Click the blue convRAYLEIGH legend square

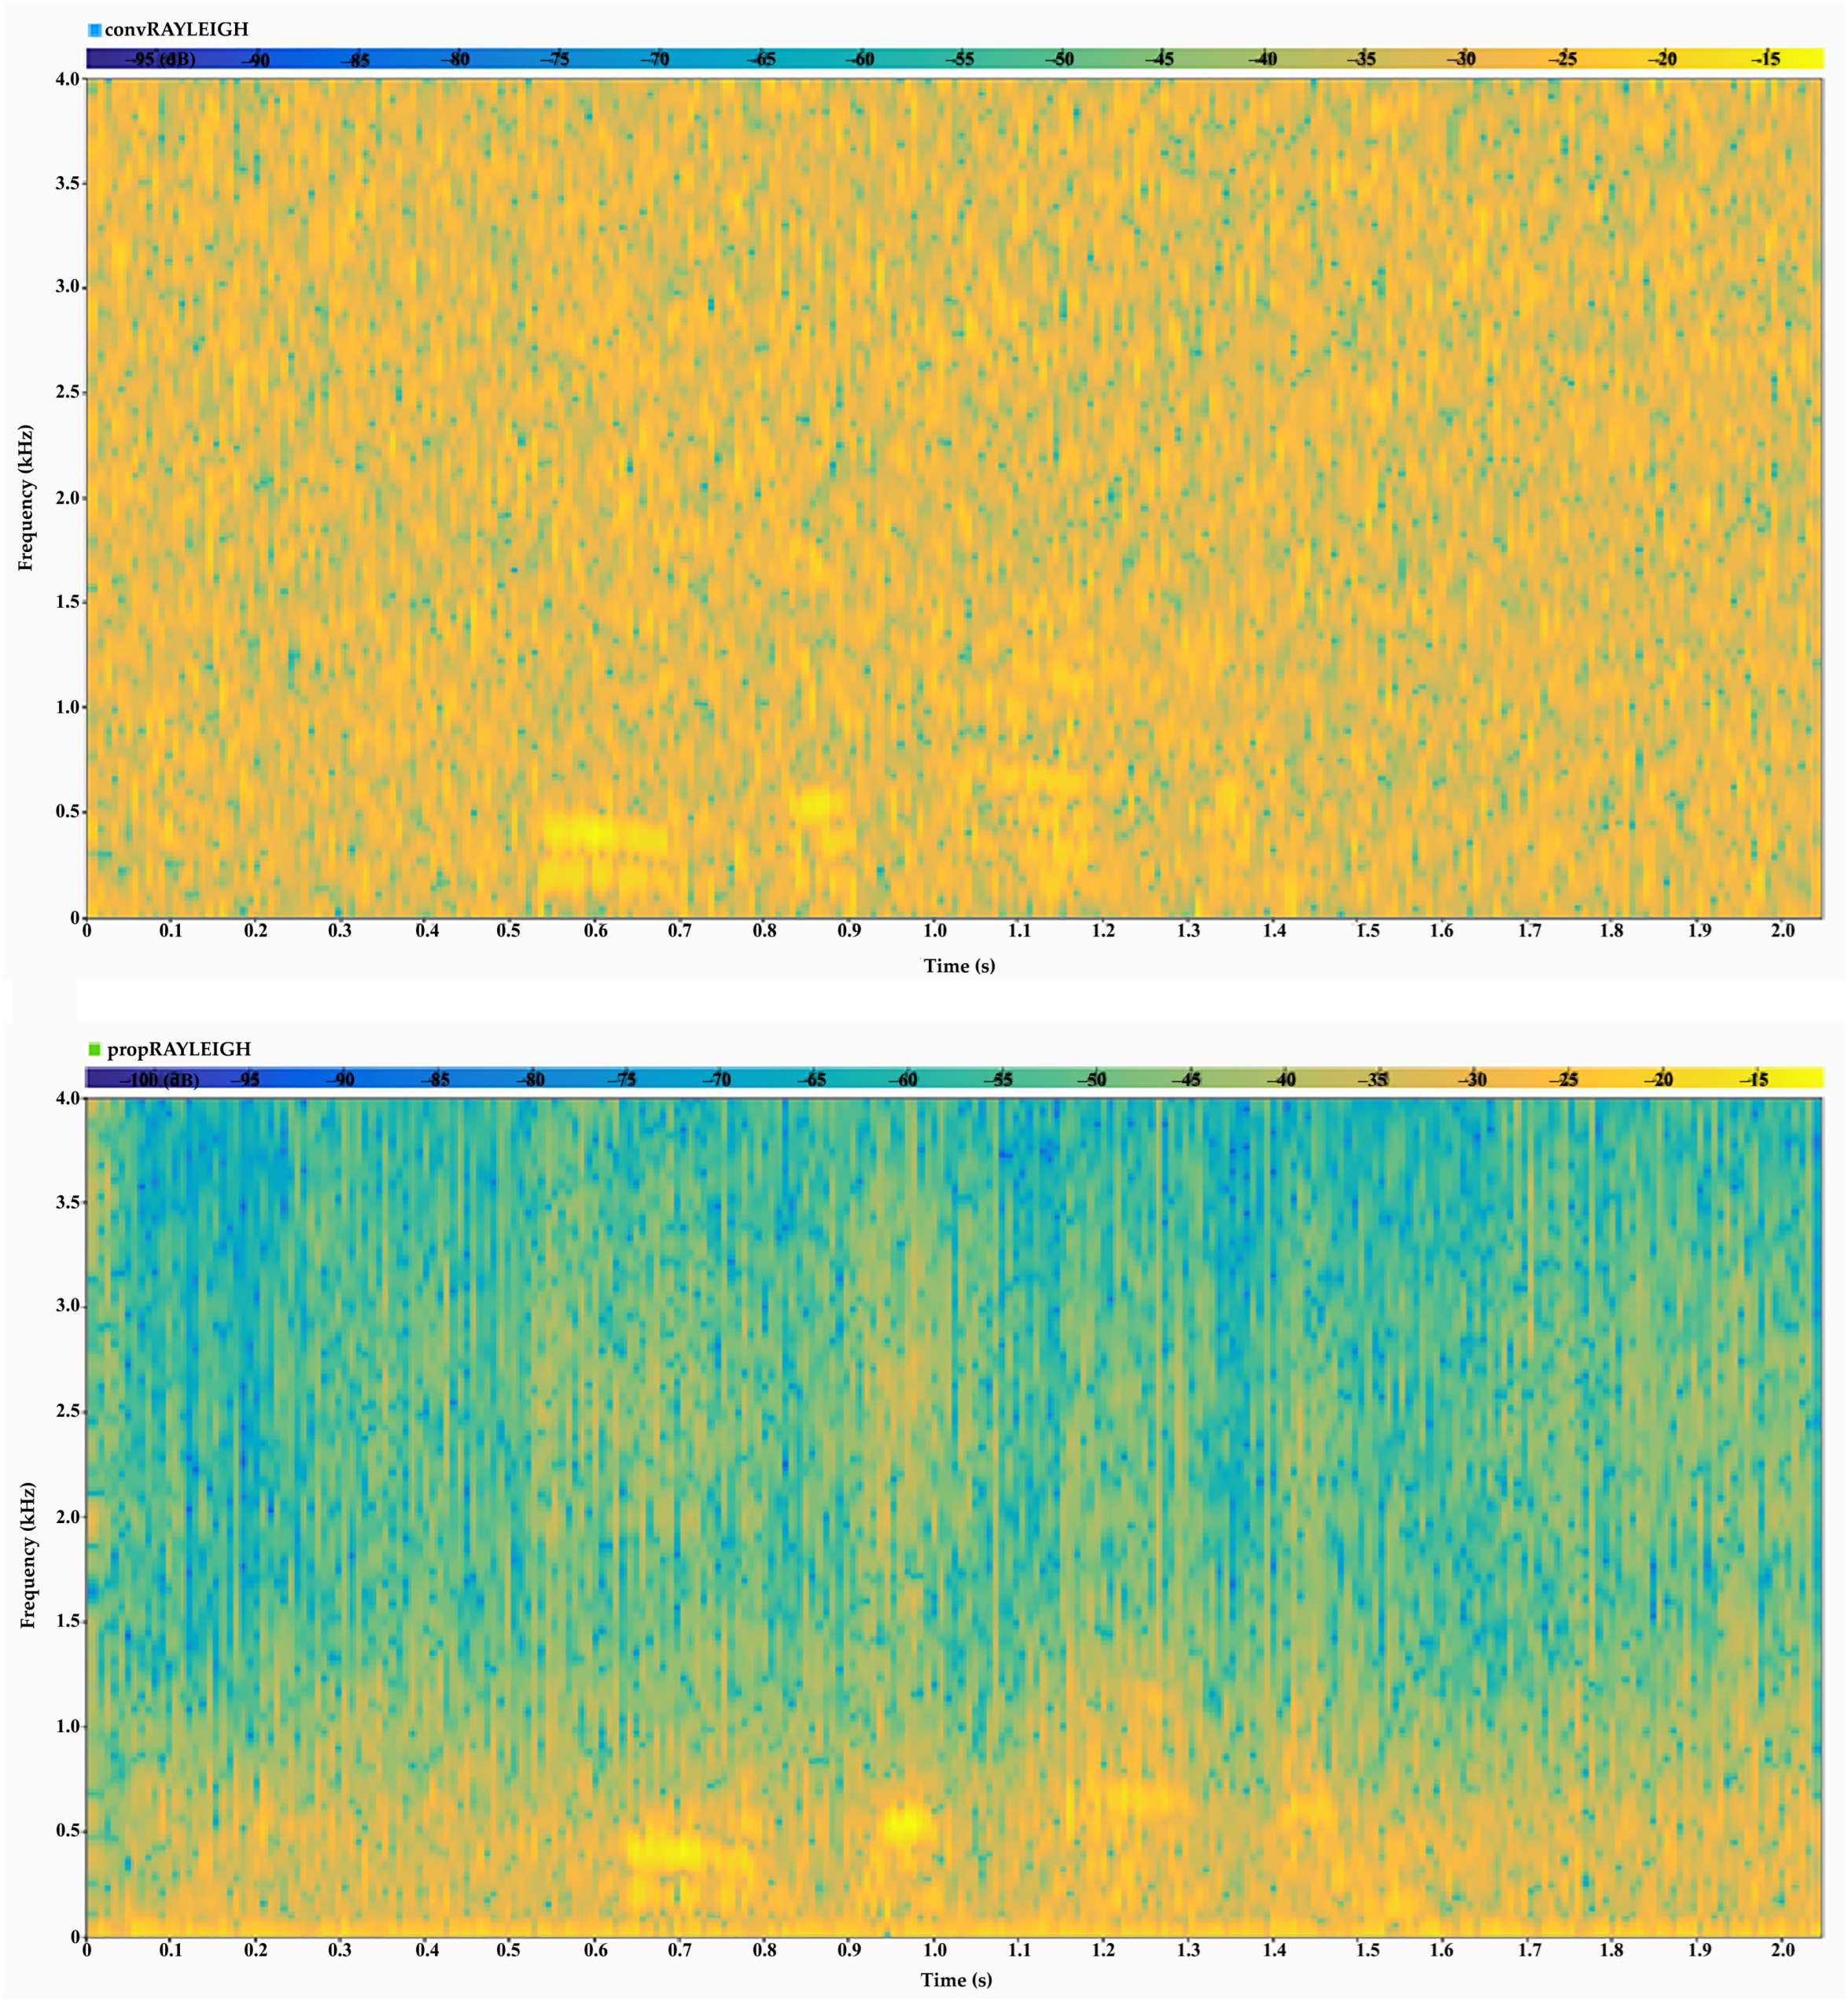[94, 30]
